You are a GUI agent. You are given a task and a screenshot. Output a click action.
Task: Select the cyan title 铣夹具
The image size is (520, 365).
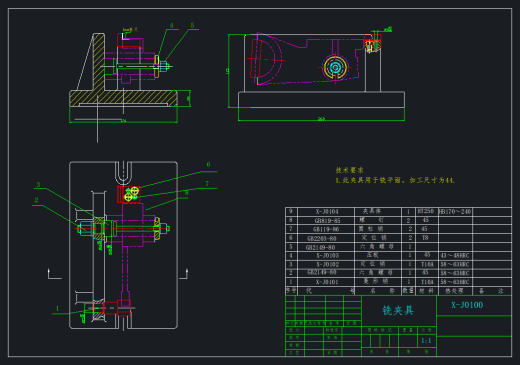398,310
